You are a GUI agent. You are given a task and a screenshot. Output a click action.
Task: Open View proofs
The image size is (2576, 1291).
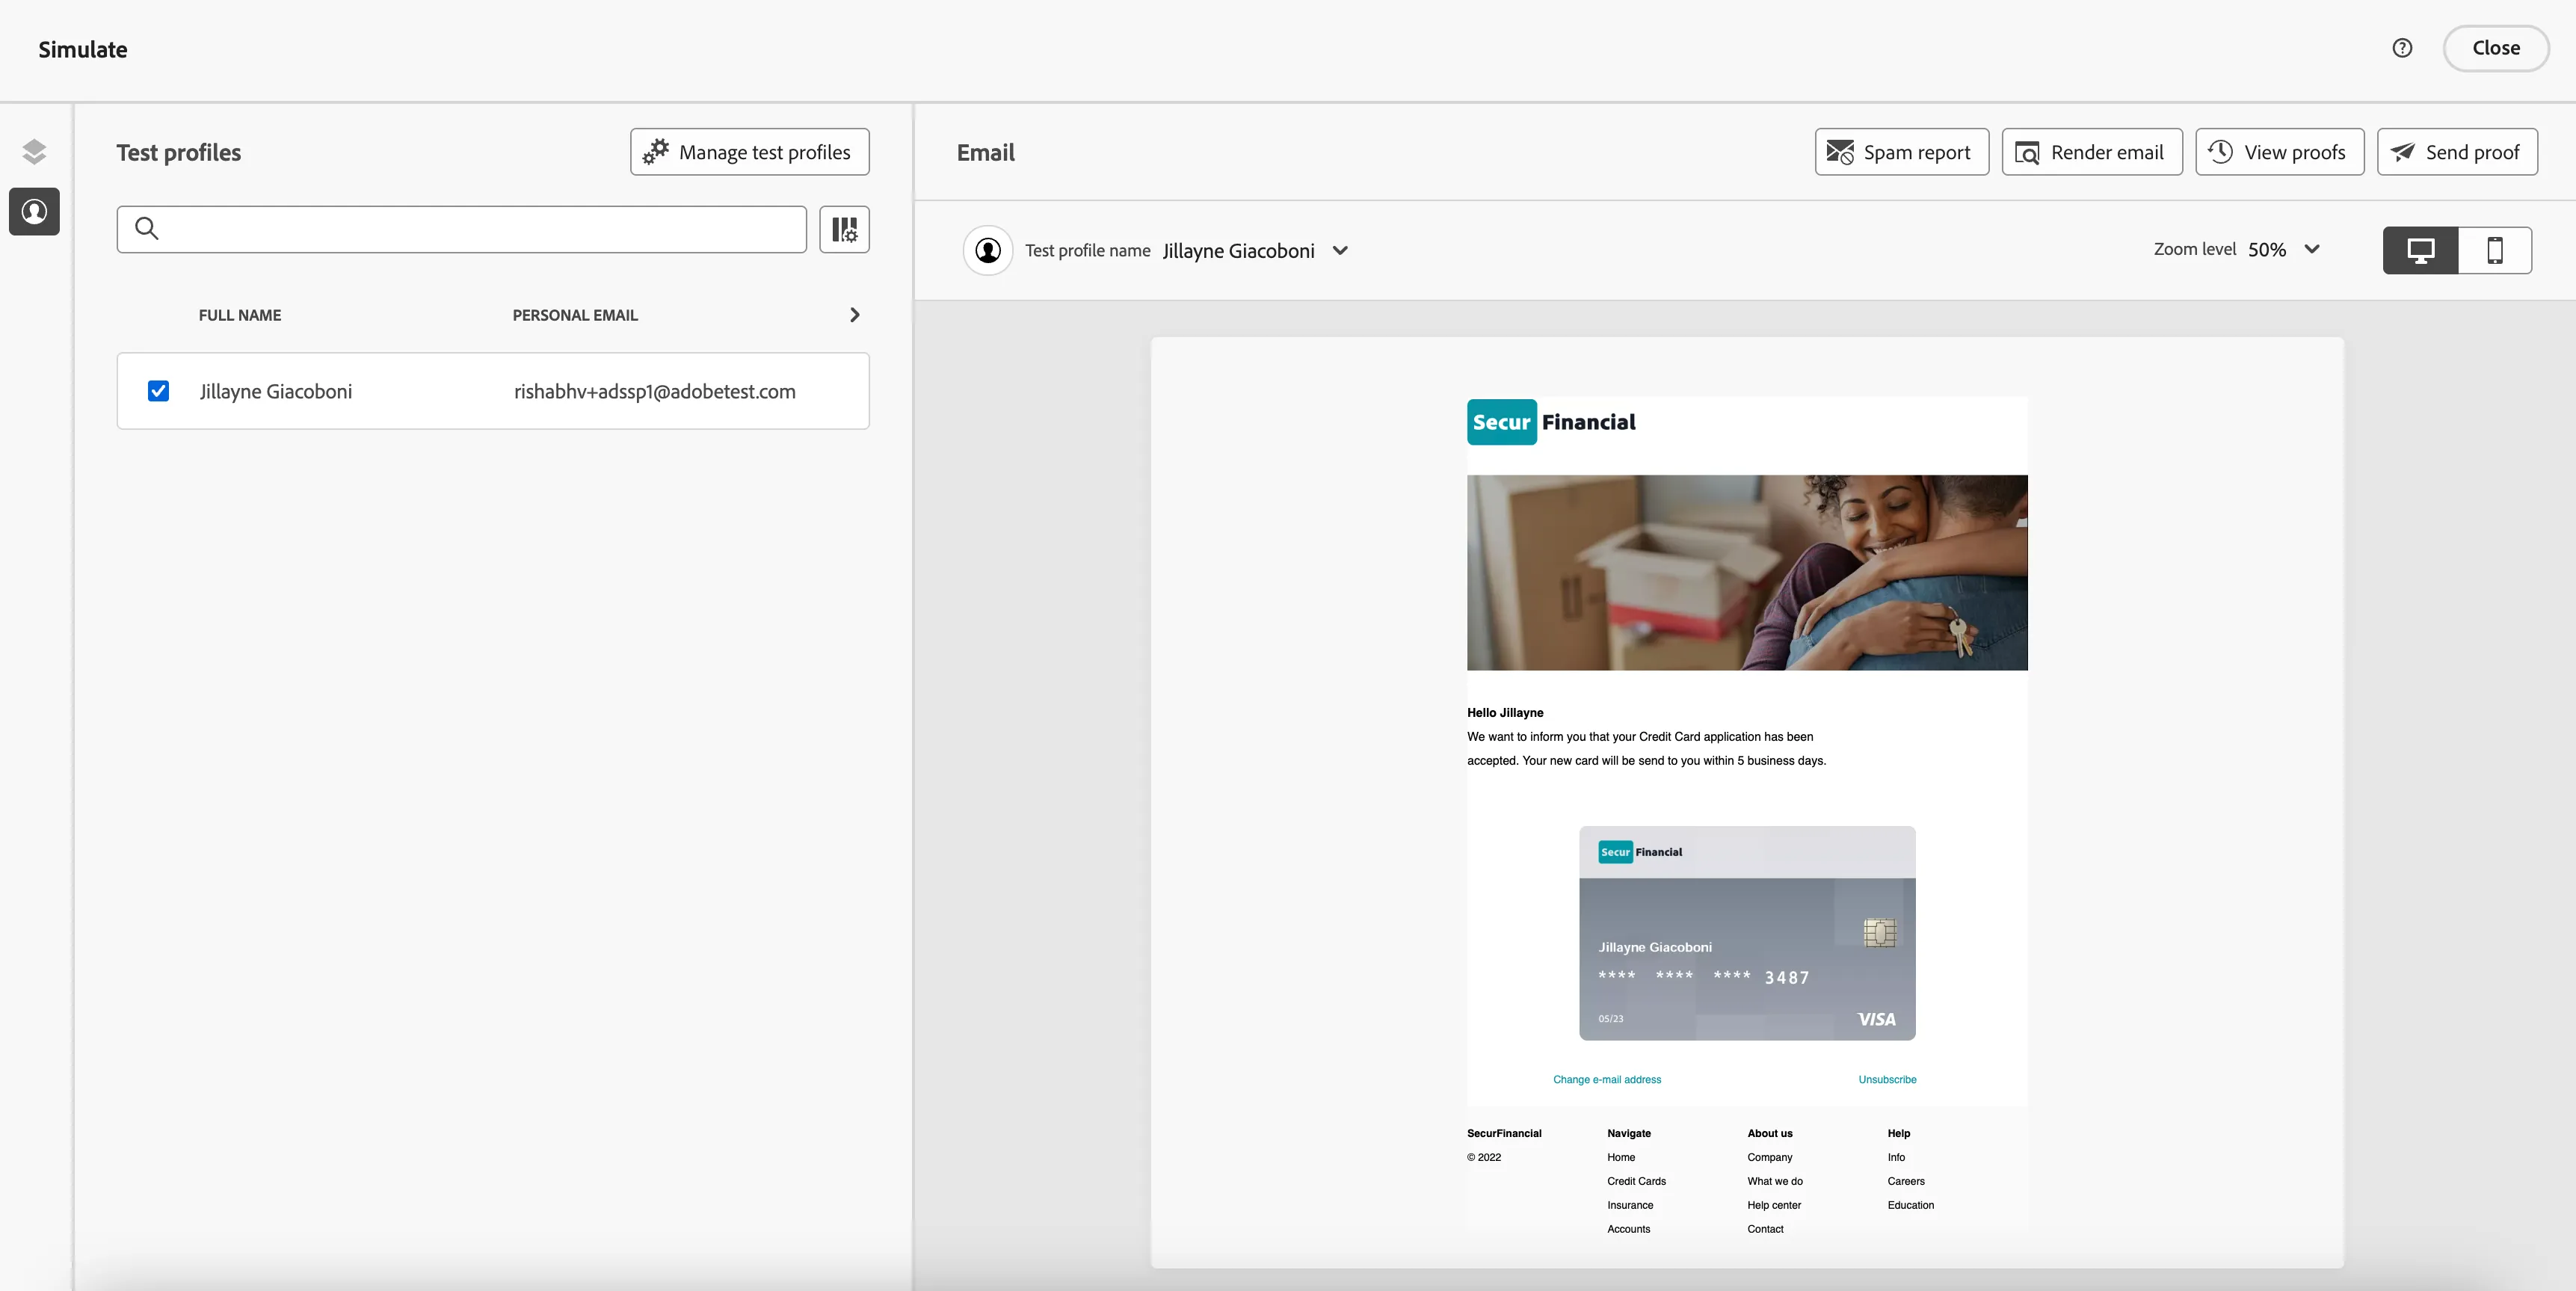click(x=2279, y=152)
